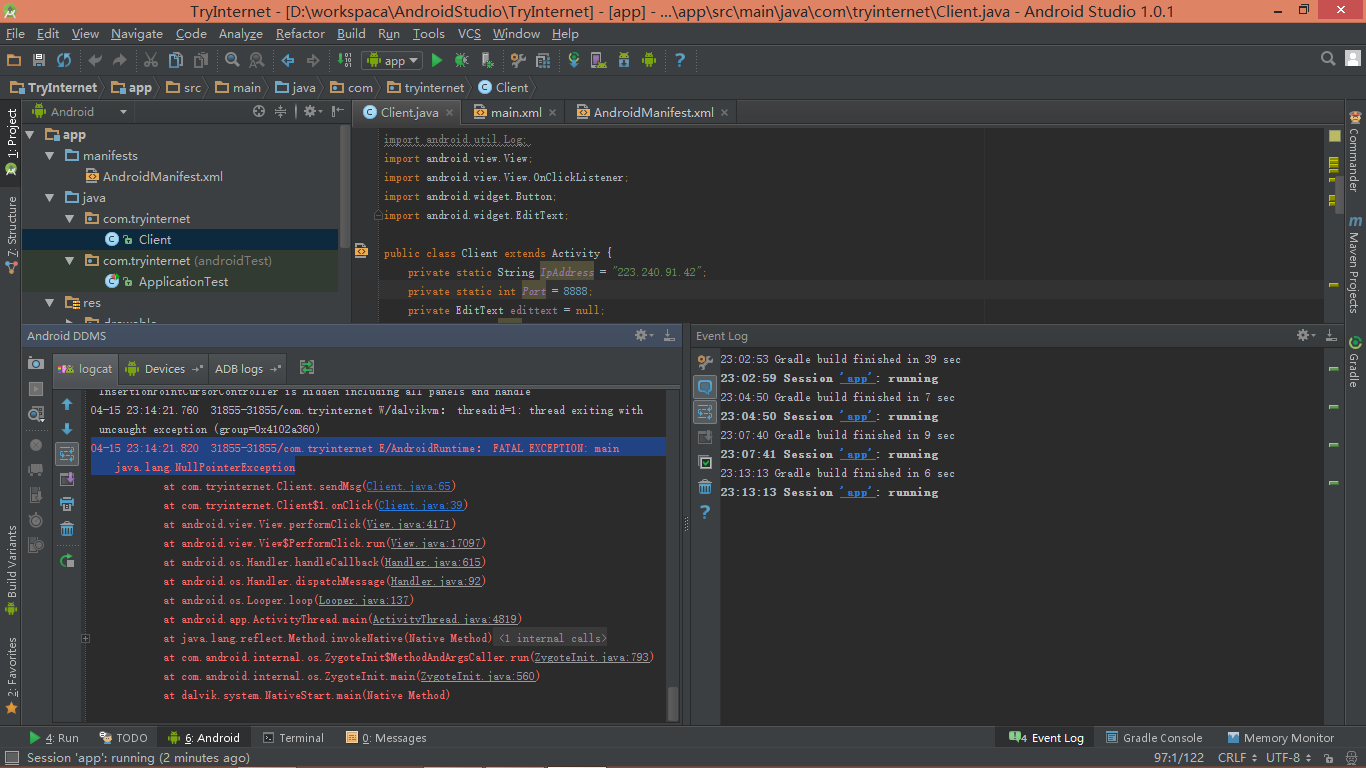
Task: Click the search magnifier at top right
Action: 1328,59
